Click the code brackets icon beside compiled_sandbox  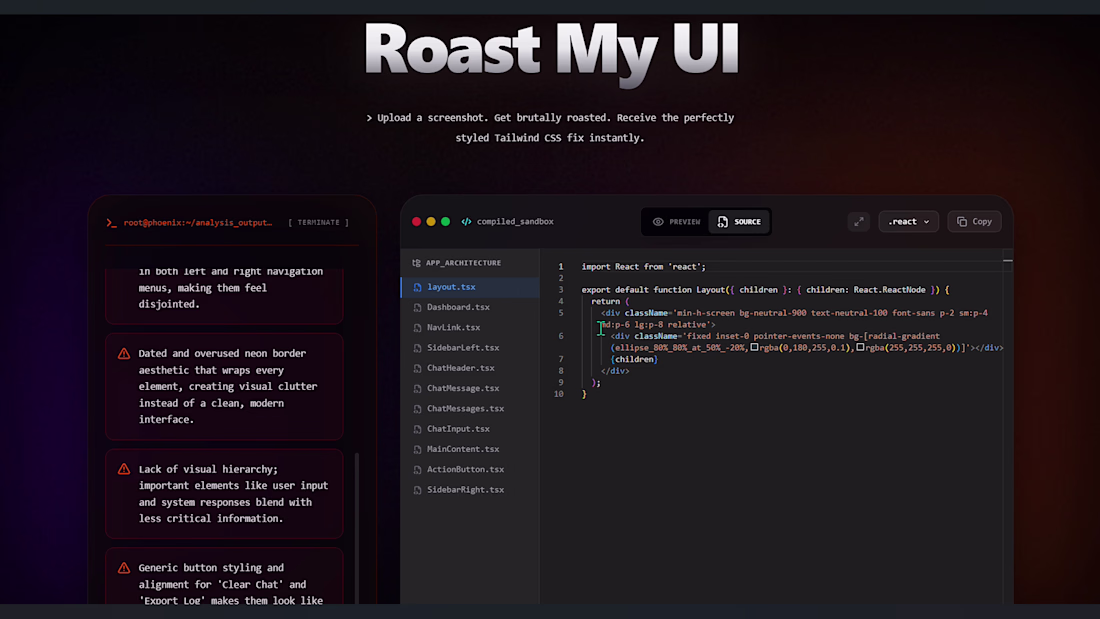tap(467, 222)
